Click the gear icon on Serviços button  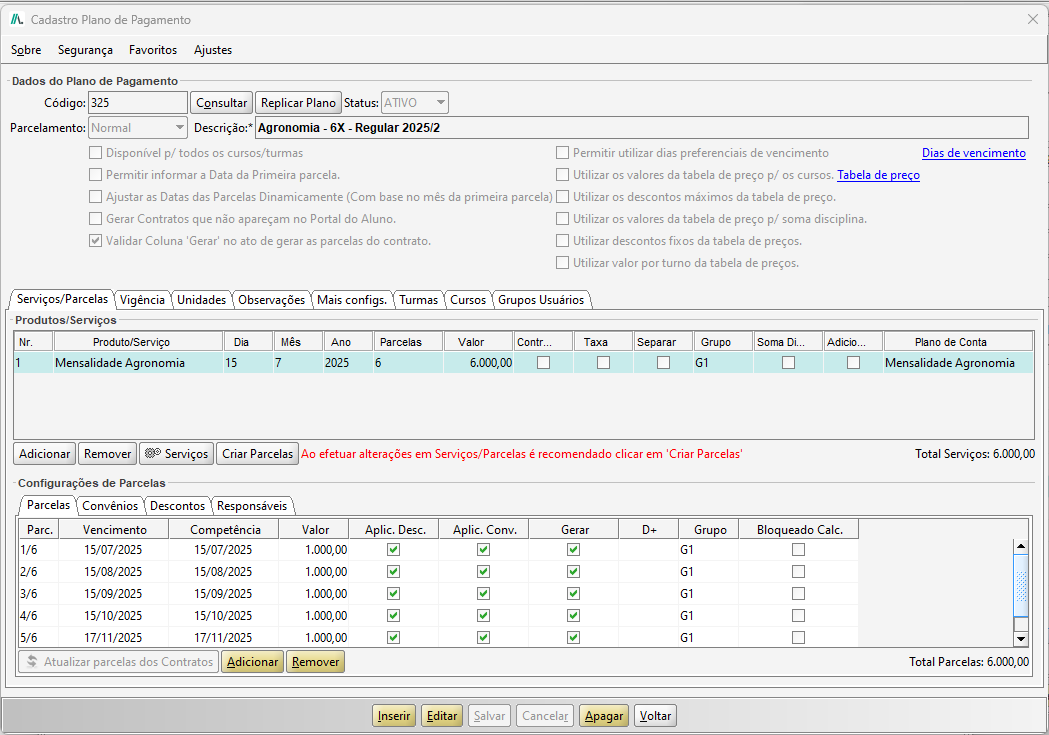[x=153, y=453]
